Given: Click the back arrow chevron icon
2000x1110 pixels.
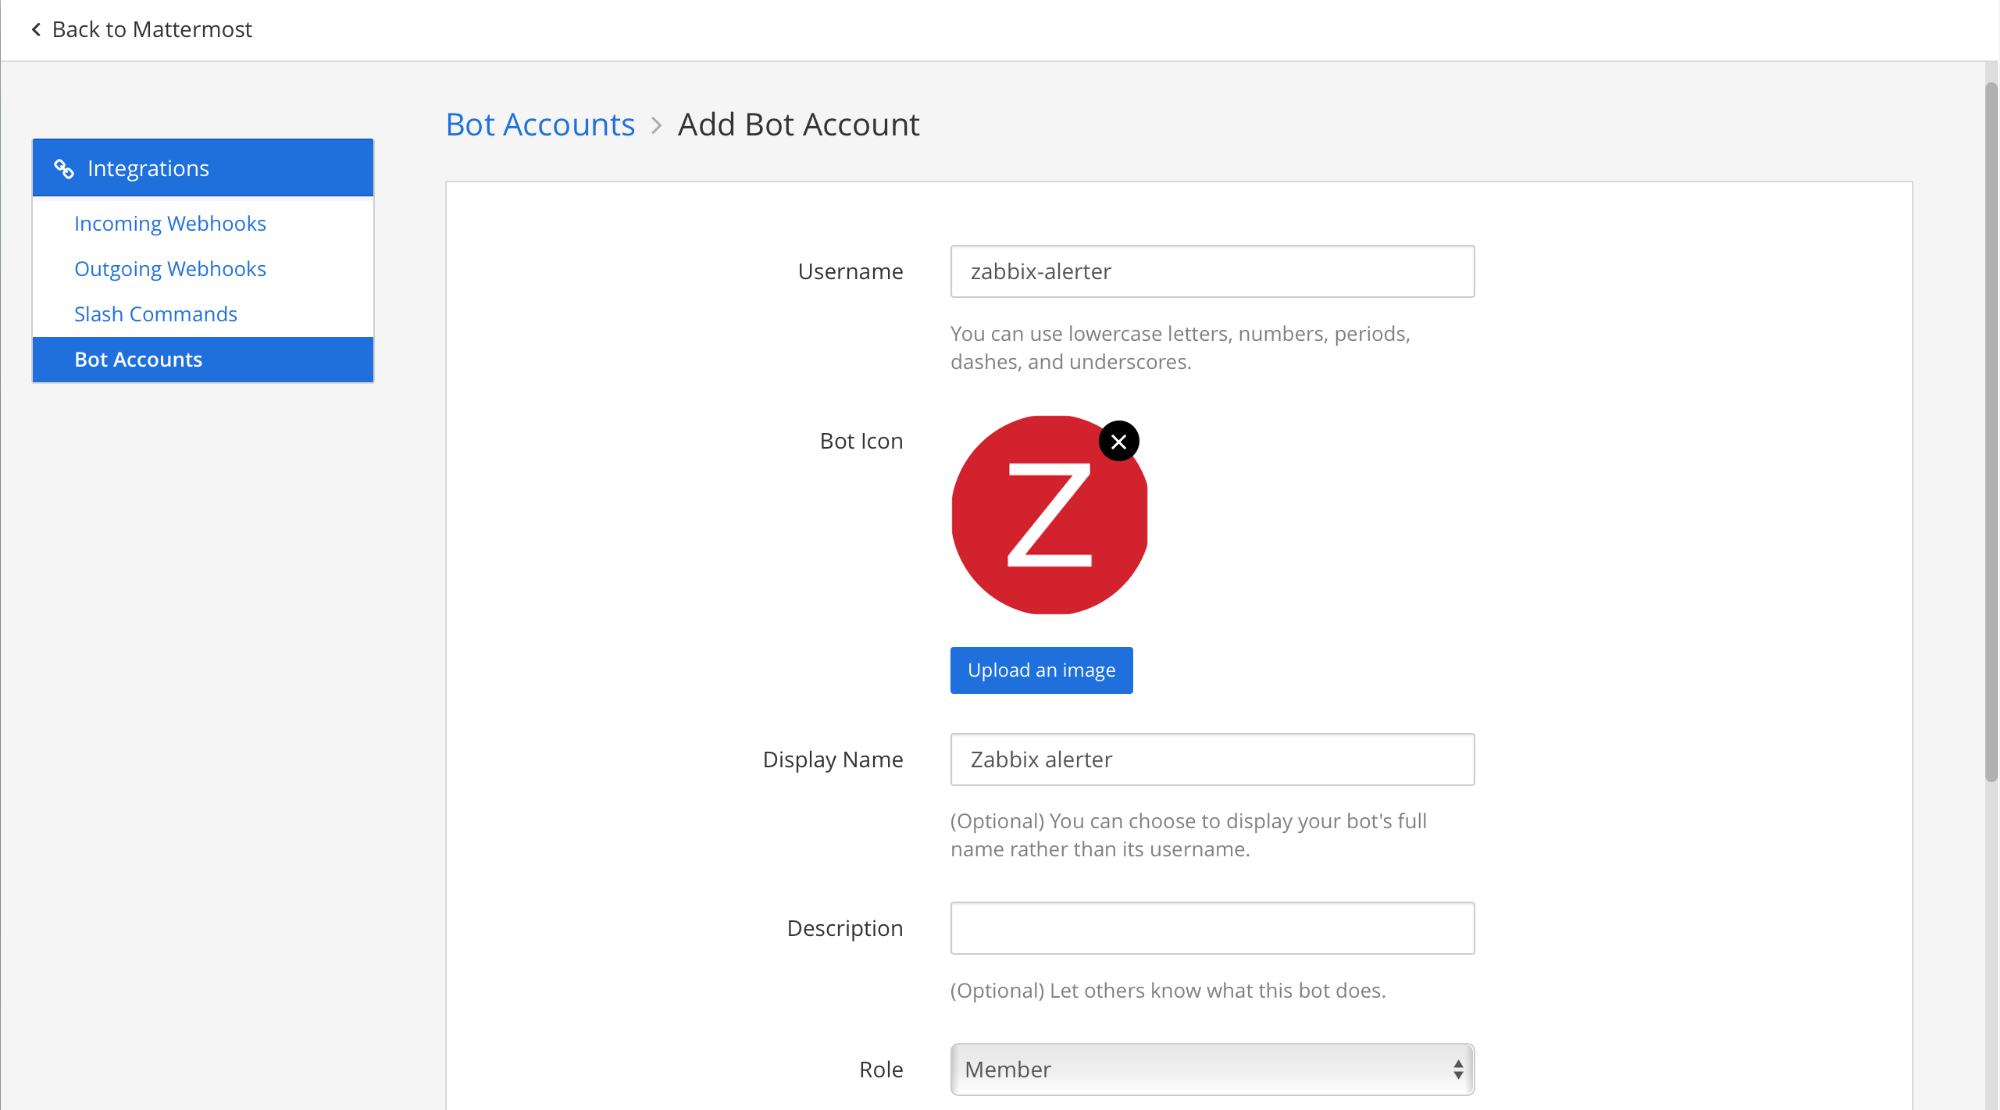Looking at the screenshot, I should click(36, 30).
